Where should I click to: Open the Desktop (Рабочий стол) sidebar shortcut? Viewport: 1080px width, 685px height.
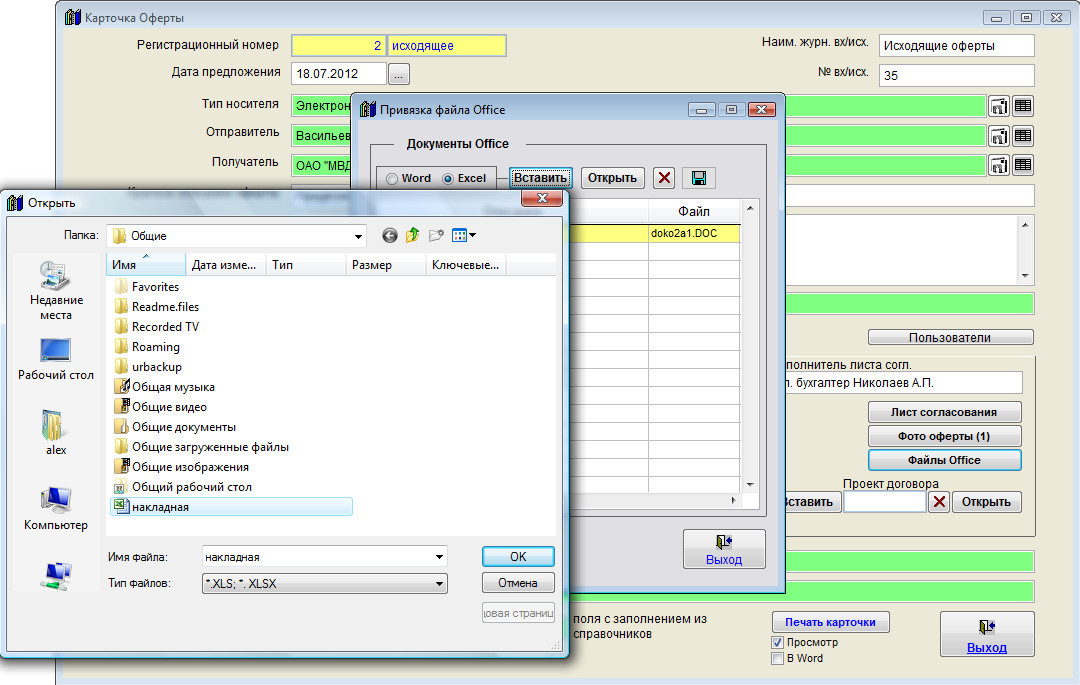click(x=56, y=360)
